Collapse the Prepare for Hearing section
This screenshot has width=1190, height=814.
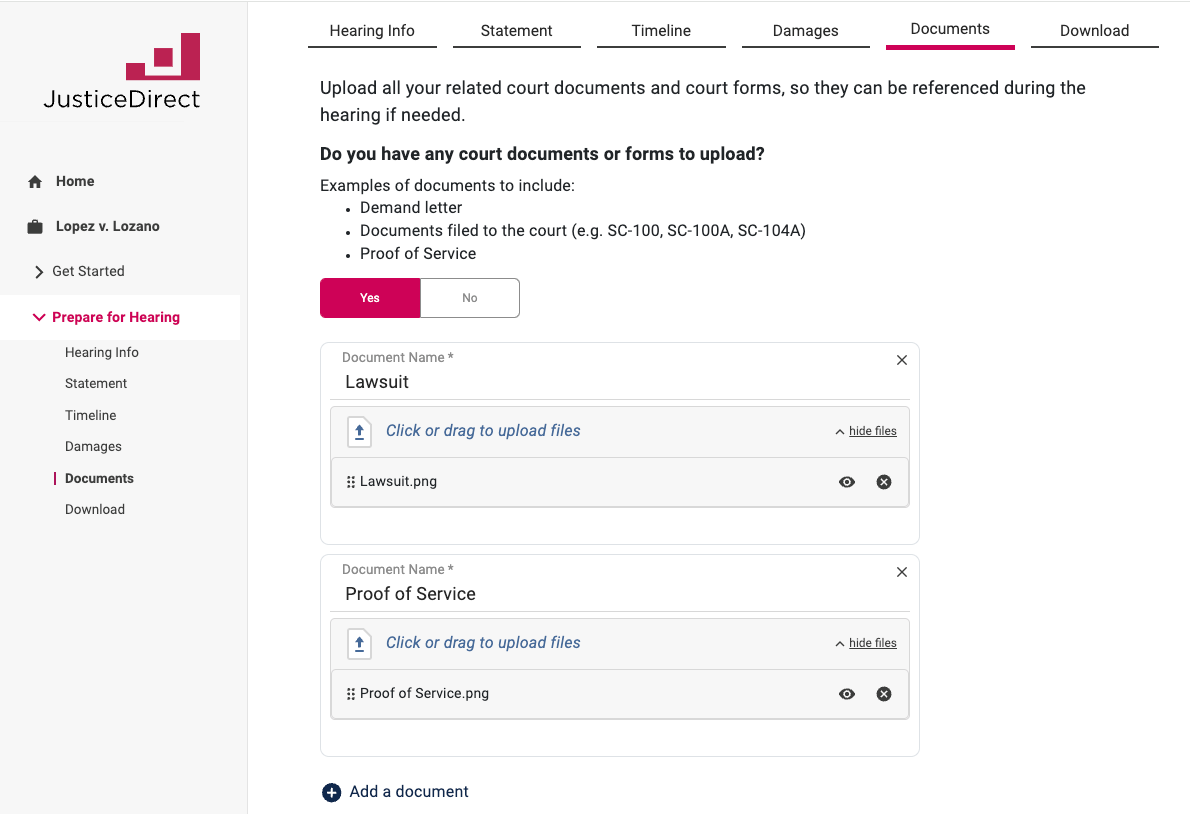pos(39,317)
